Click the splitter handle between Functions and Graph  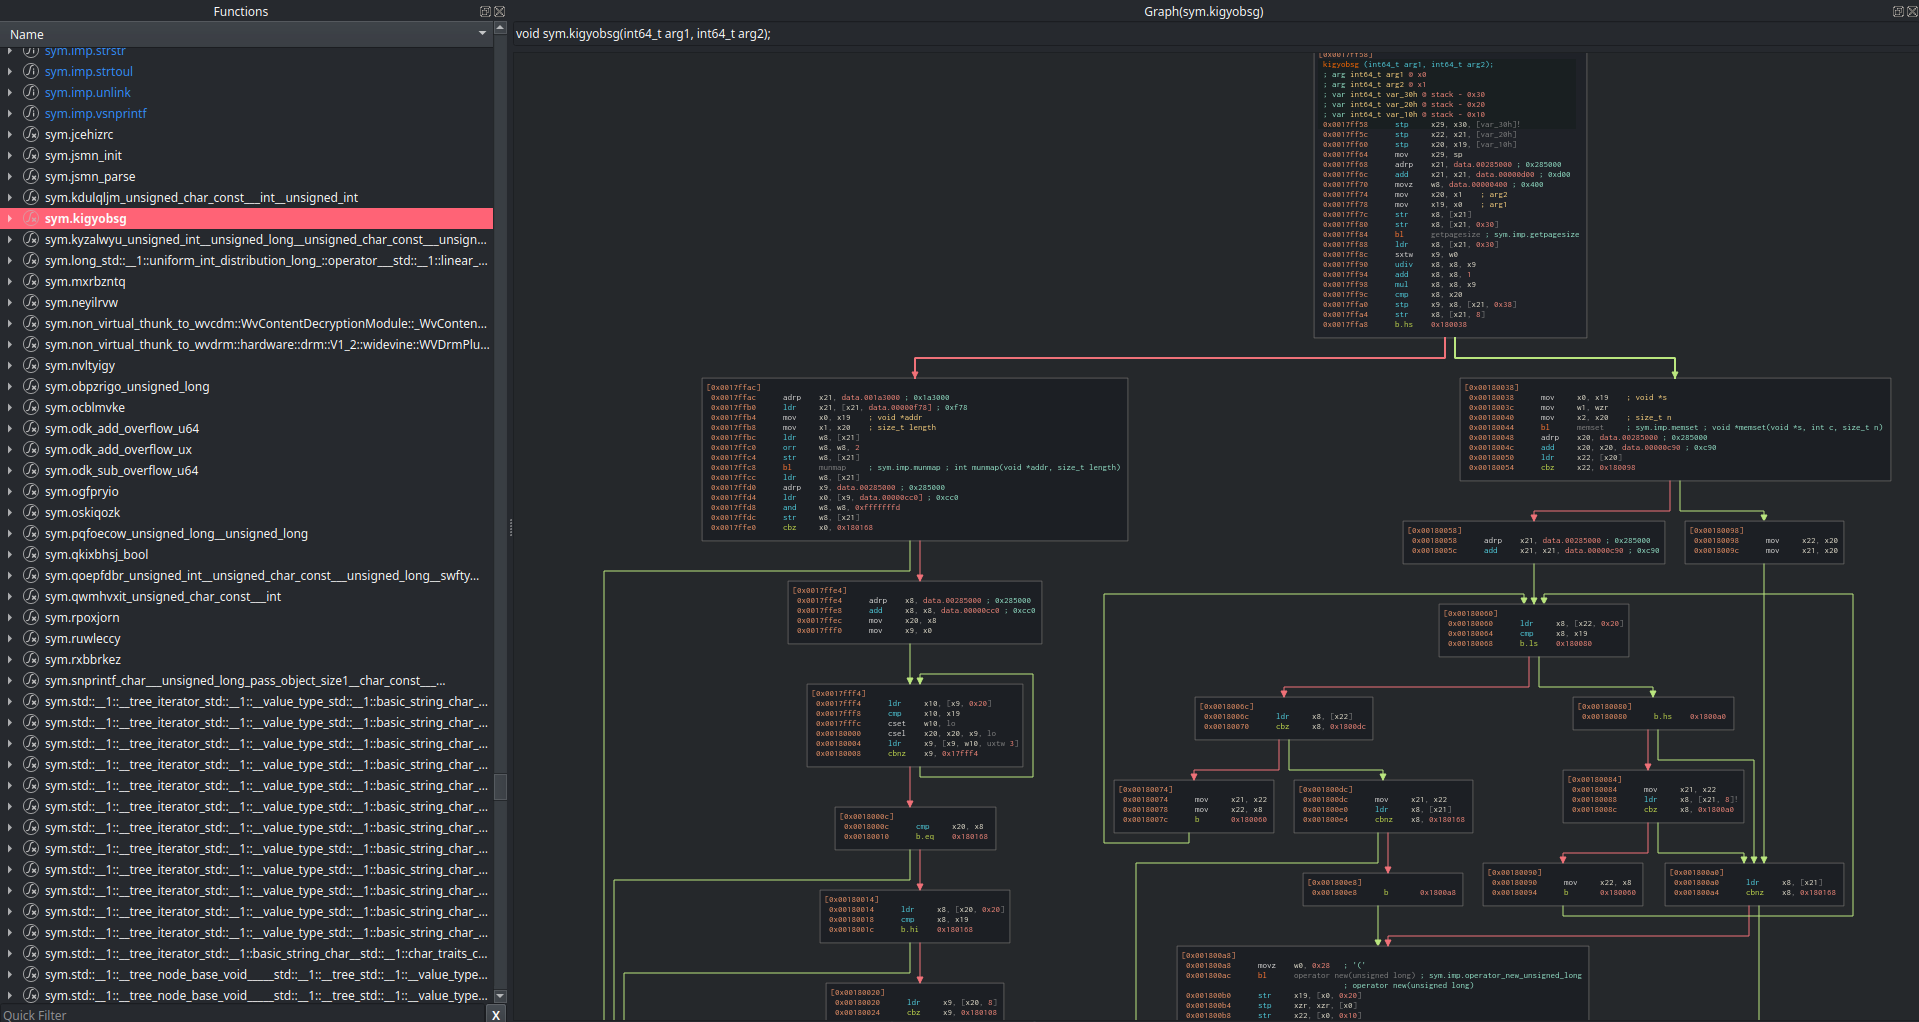point(510,527)
